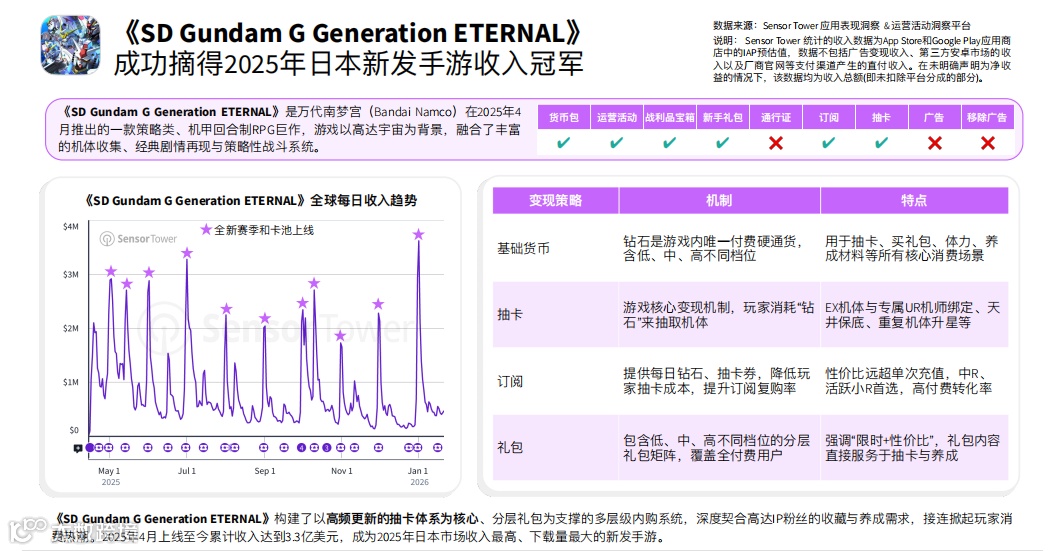Screen dimensions: 1060x551
Task: Click the star between Nov 1 and Jan 1
Action: coord(379,304)
